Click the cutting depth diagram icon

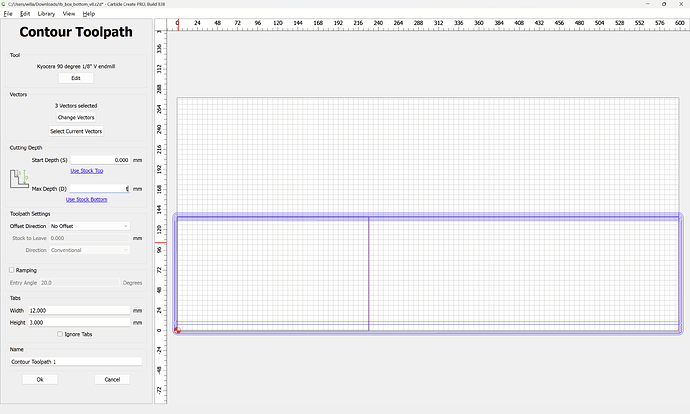point(19,181)
